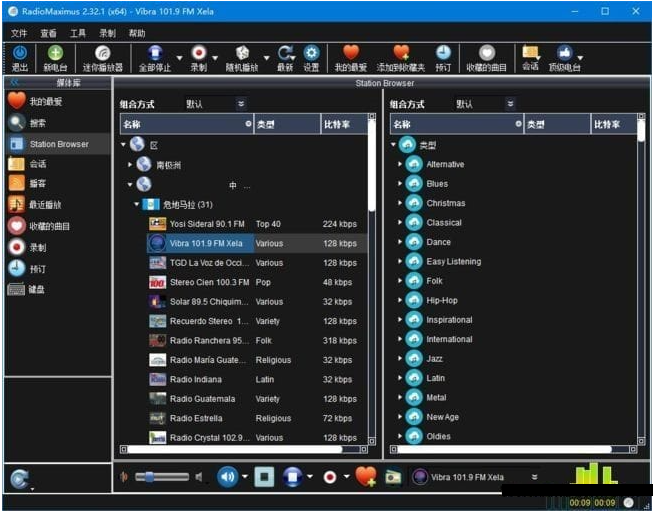Select the Stereo Cien 100.3 FM station
The width and height of the screenshot is (653, 514).
pos(257,282)
